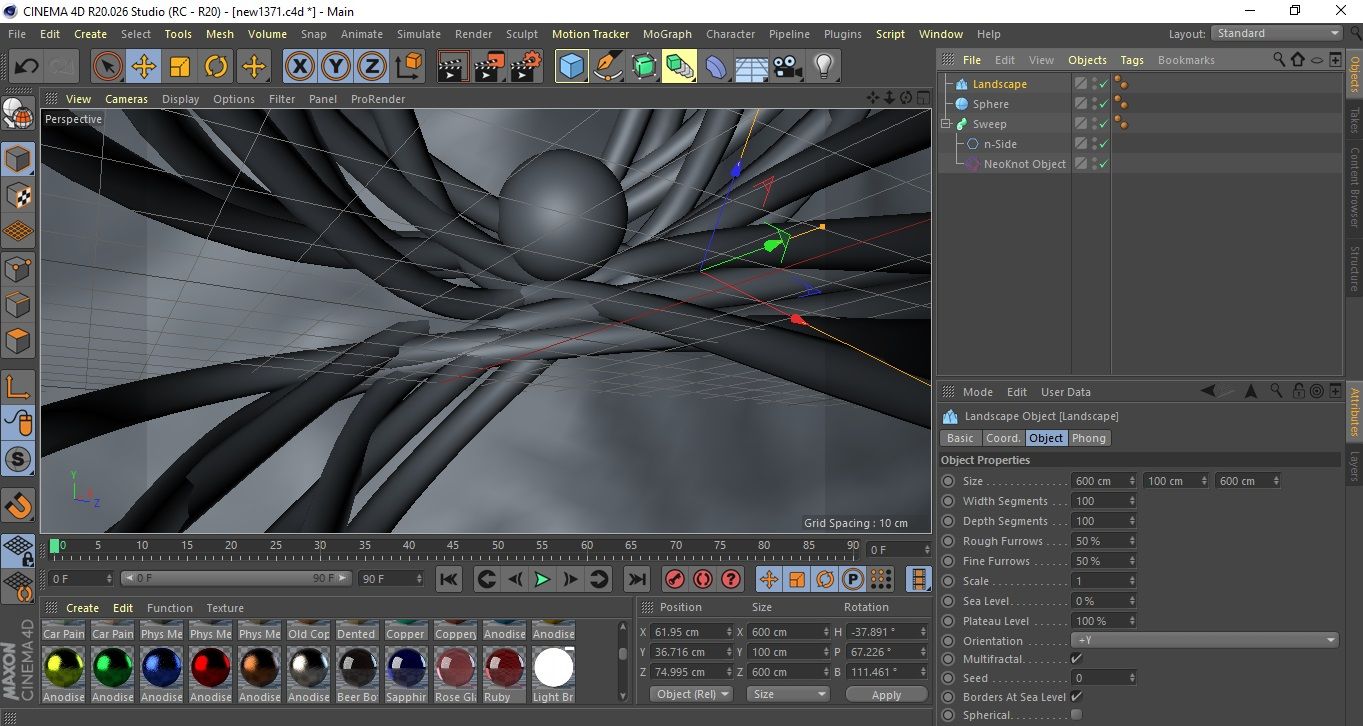Go to end of animation
1363x726 pixels.
pos(636,579)
